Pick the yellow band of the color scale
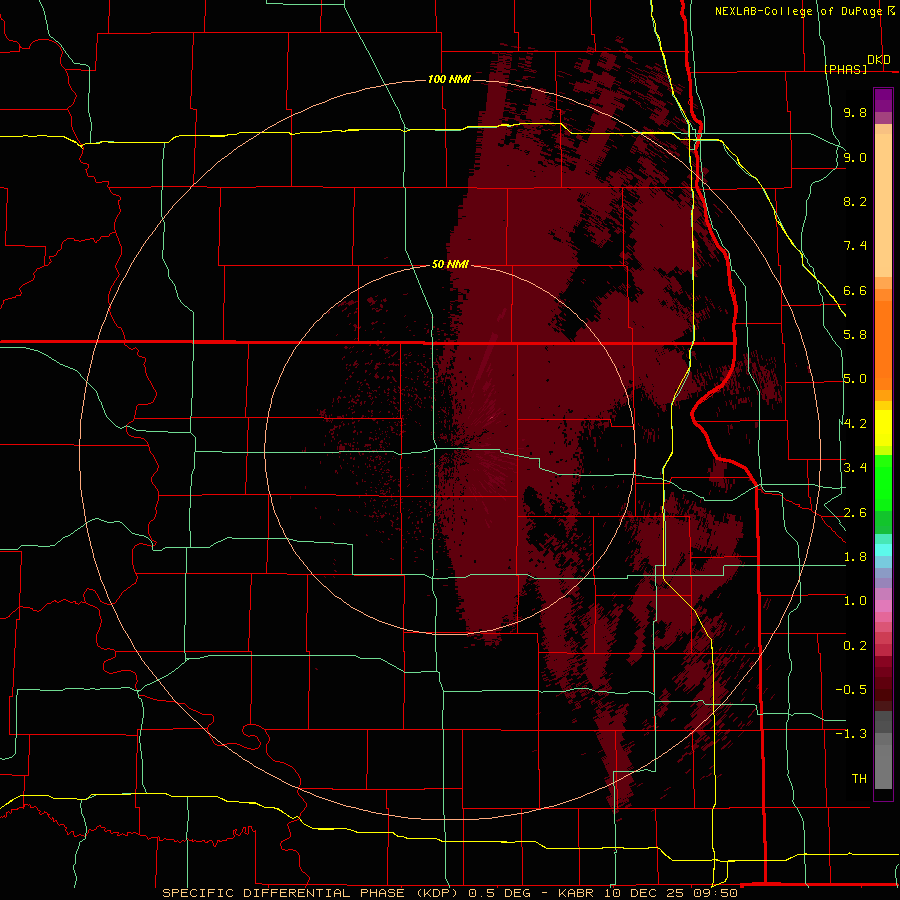Image resolution: width=900 pixels, height=900 pixels. click(883, 428)
